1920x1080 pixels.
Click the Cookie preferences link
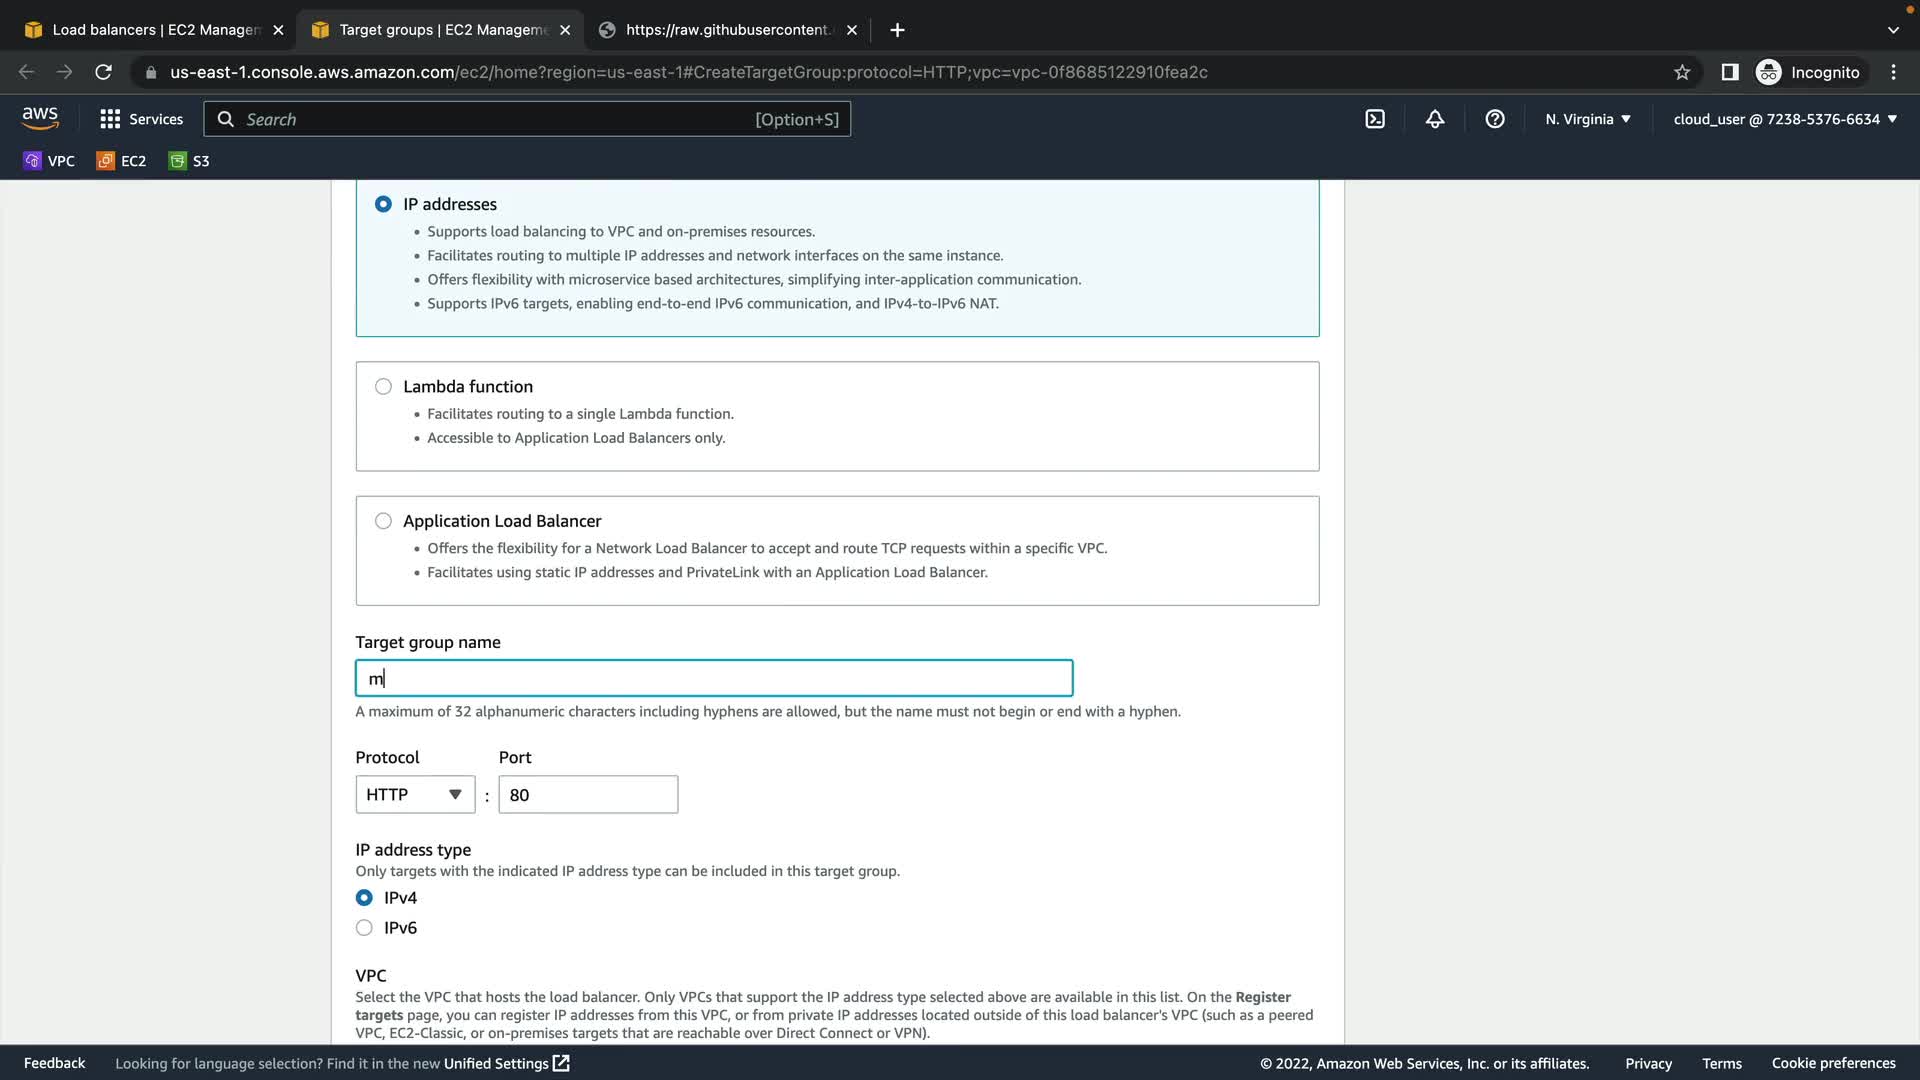(x=1833, y=1063)
